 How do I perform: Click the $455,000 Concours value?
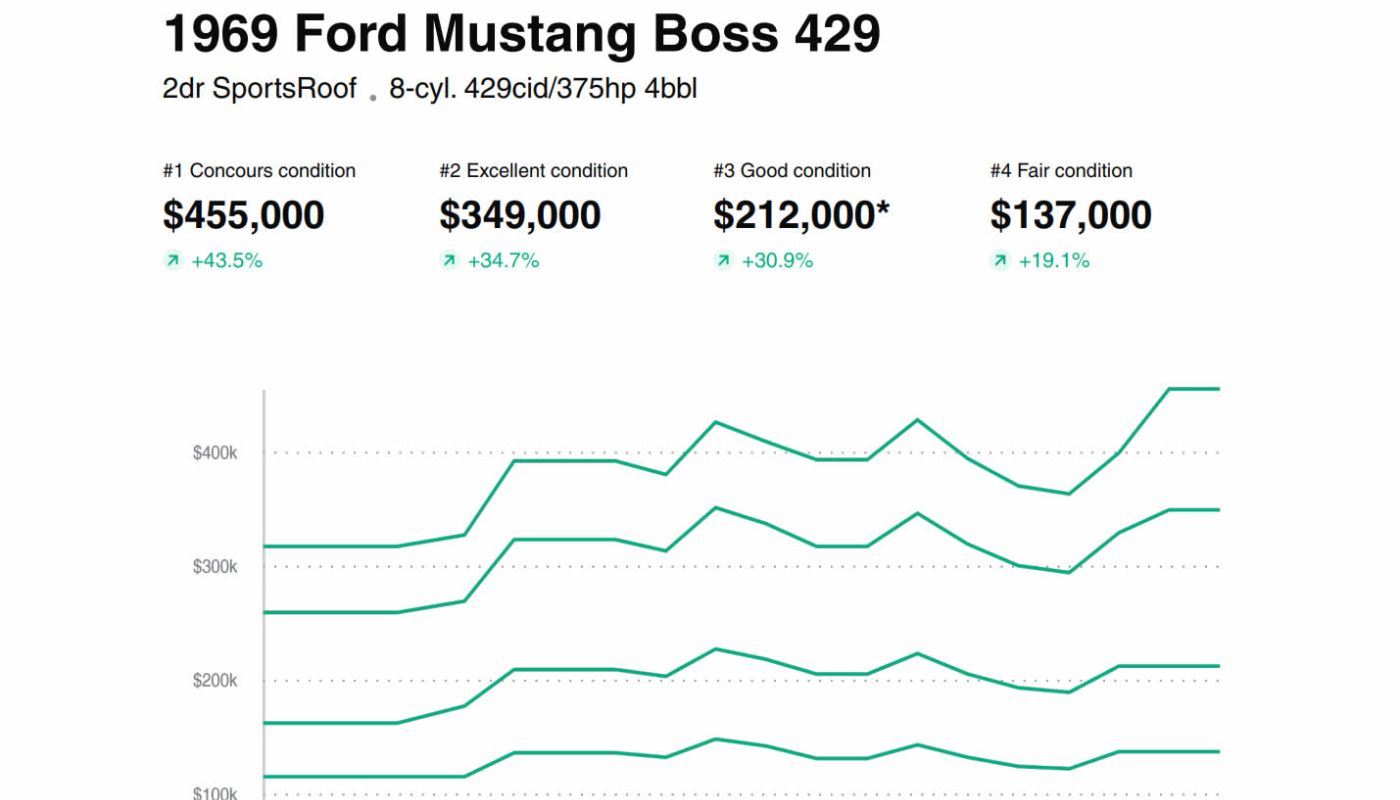point(243,215)
